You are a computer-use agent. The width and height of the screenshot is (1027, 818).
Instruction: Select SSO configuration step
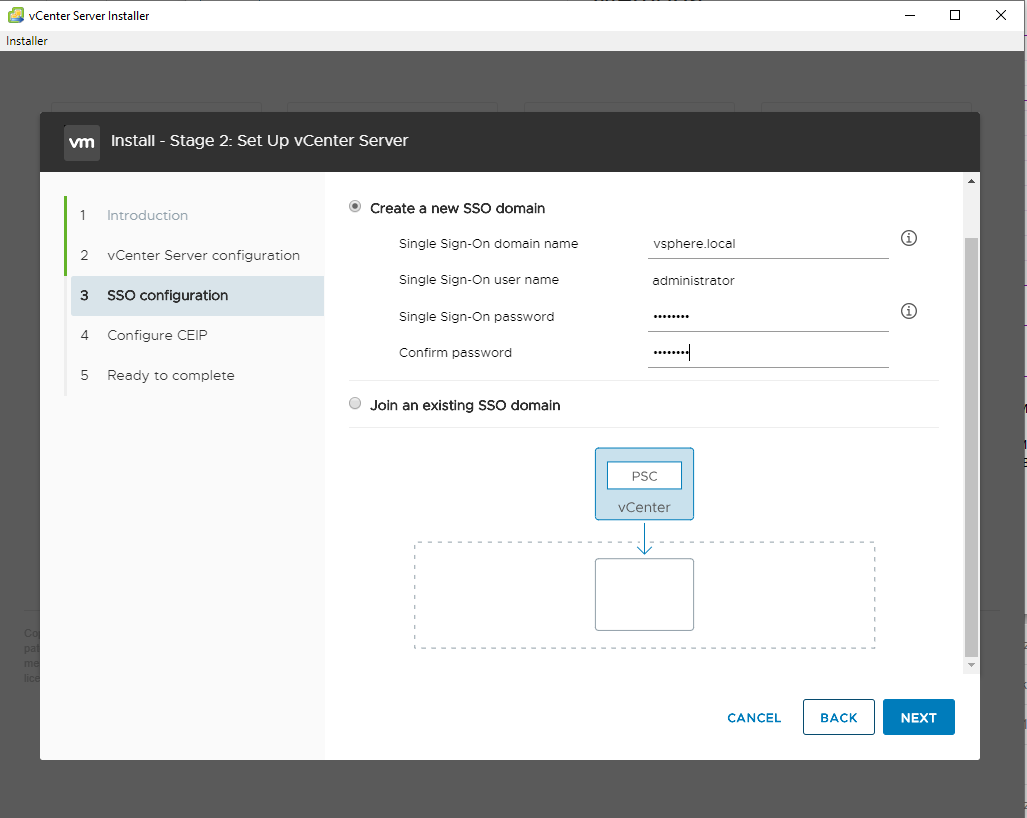[197, 295]
